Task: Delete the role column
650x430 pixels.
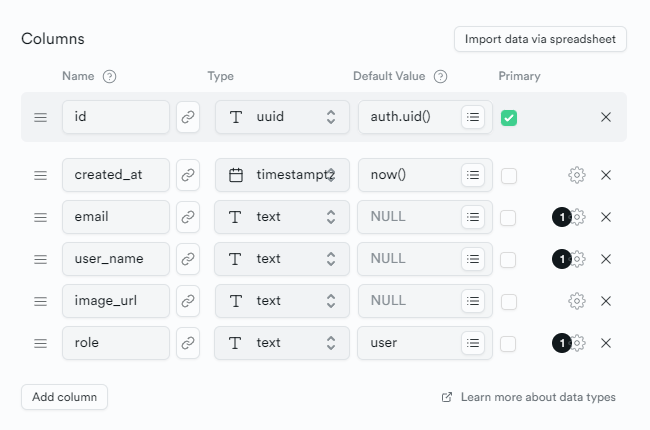Action: [606, 343]
